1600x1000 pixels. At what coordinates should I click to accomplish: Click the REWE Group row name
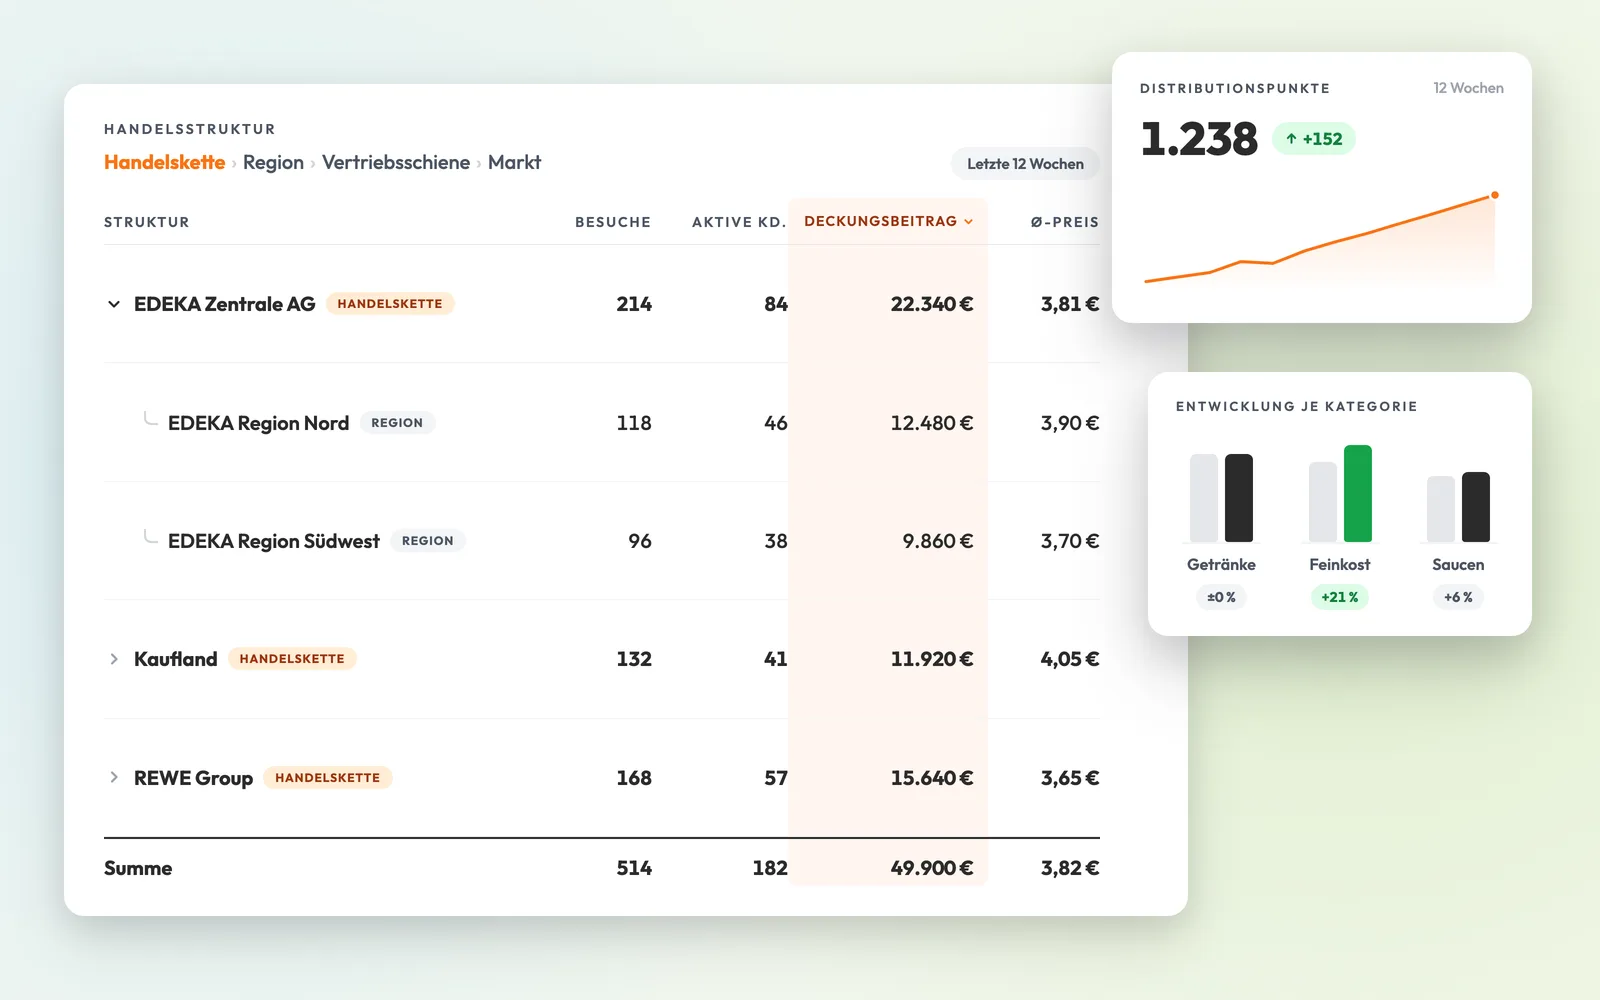tap(193, 778)
